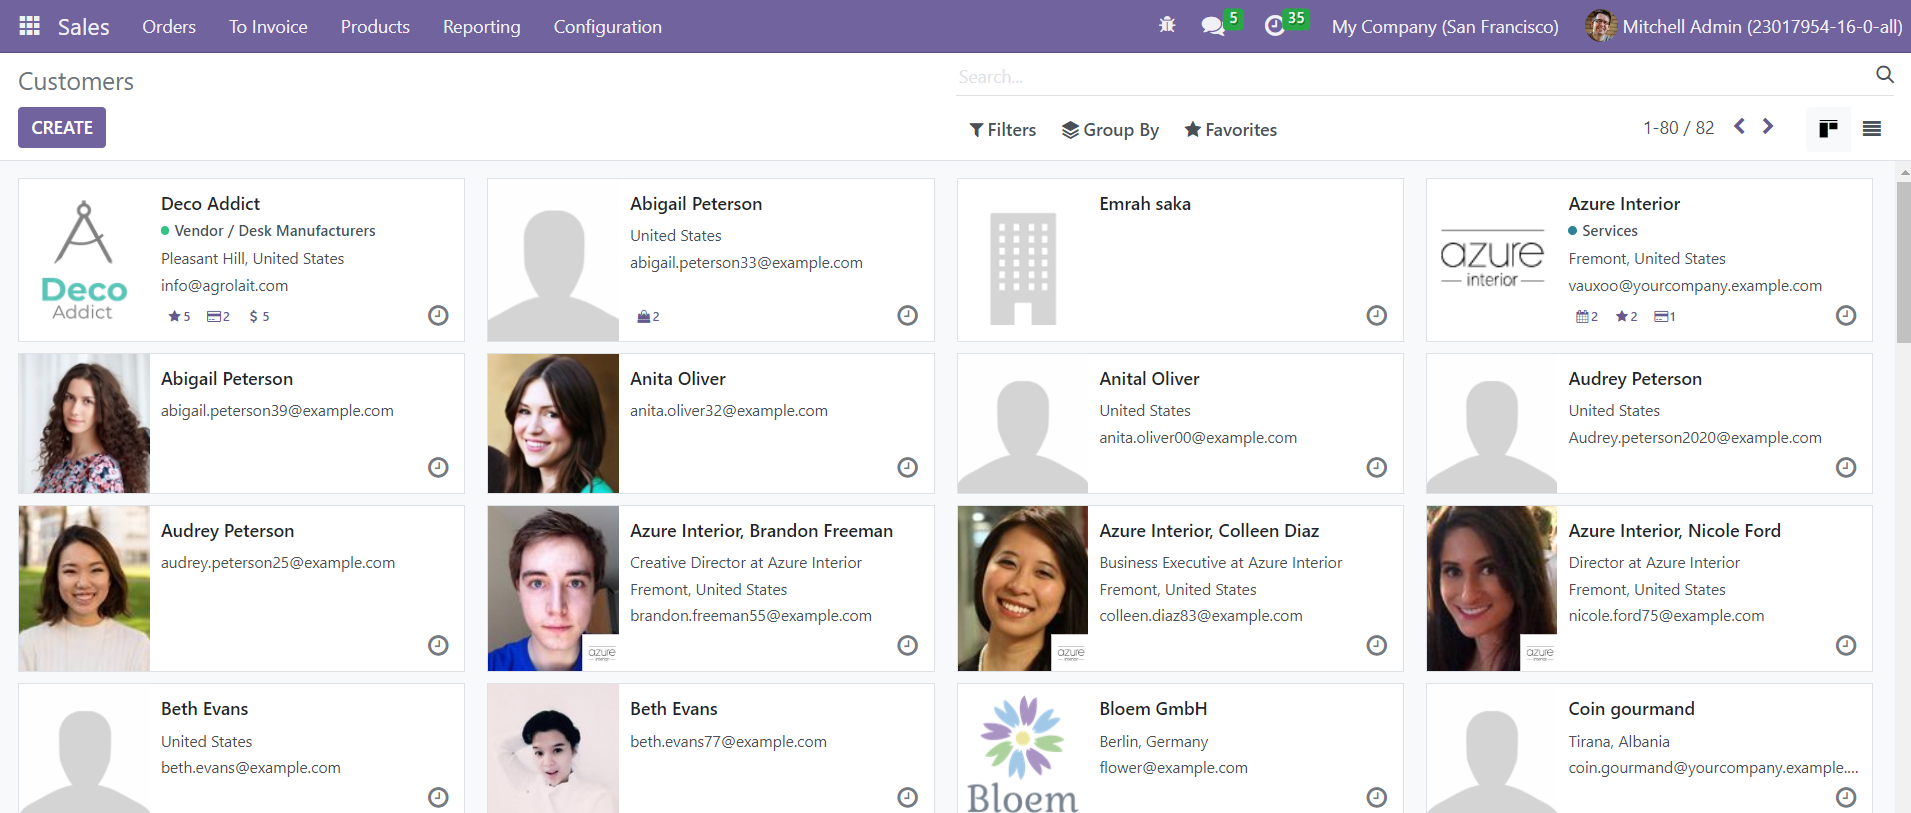Click email beth.evans77@example.com
The height and width of the screenshot is (813, 1911).
[x=728, y=742]
